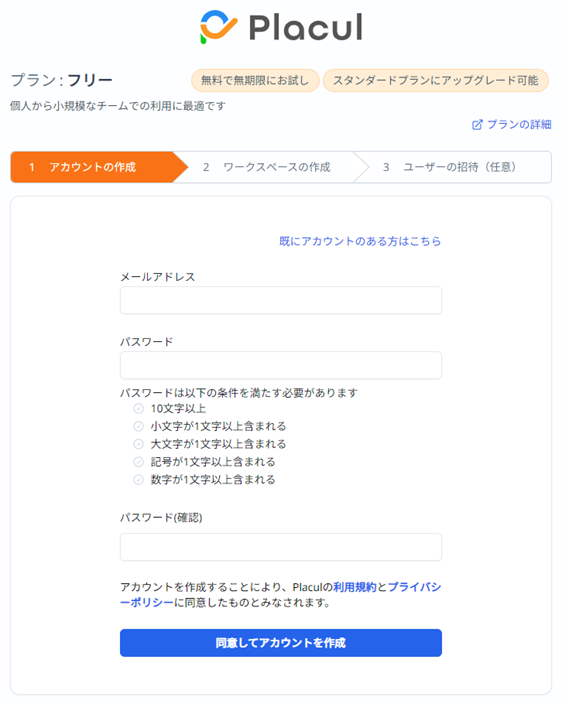Click the external link icon beside プランの詳細
The image size is (562, 704).
point(477,124)
